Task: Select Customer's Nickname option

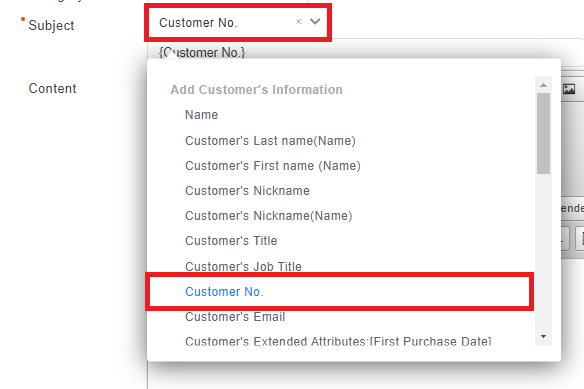Action: pos(247,191)
